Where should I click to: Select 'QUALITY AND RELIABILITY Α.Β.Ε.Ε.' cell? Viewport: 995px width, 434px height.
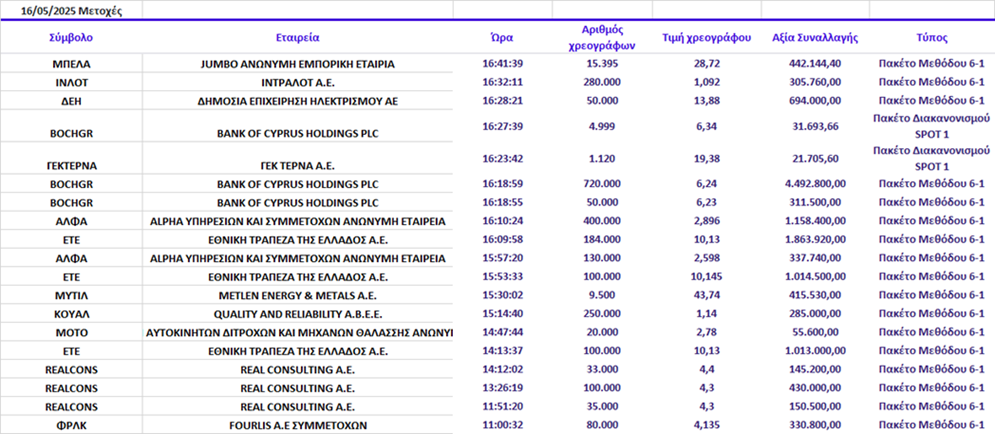(x=298, y=314)
